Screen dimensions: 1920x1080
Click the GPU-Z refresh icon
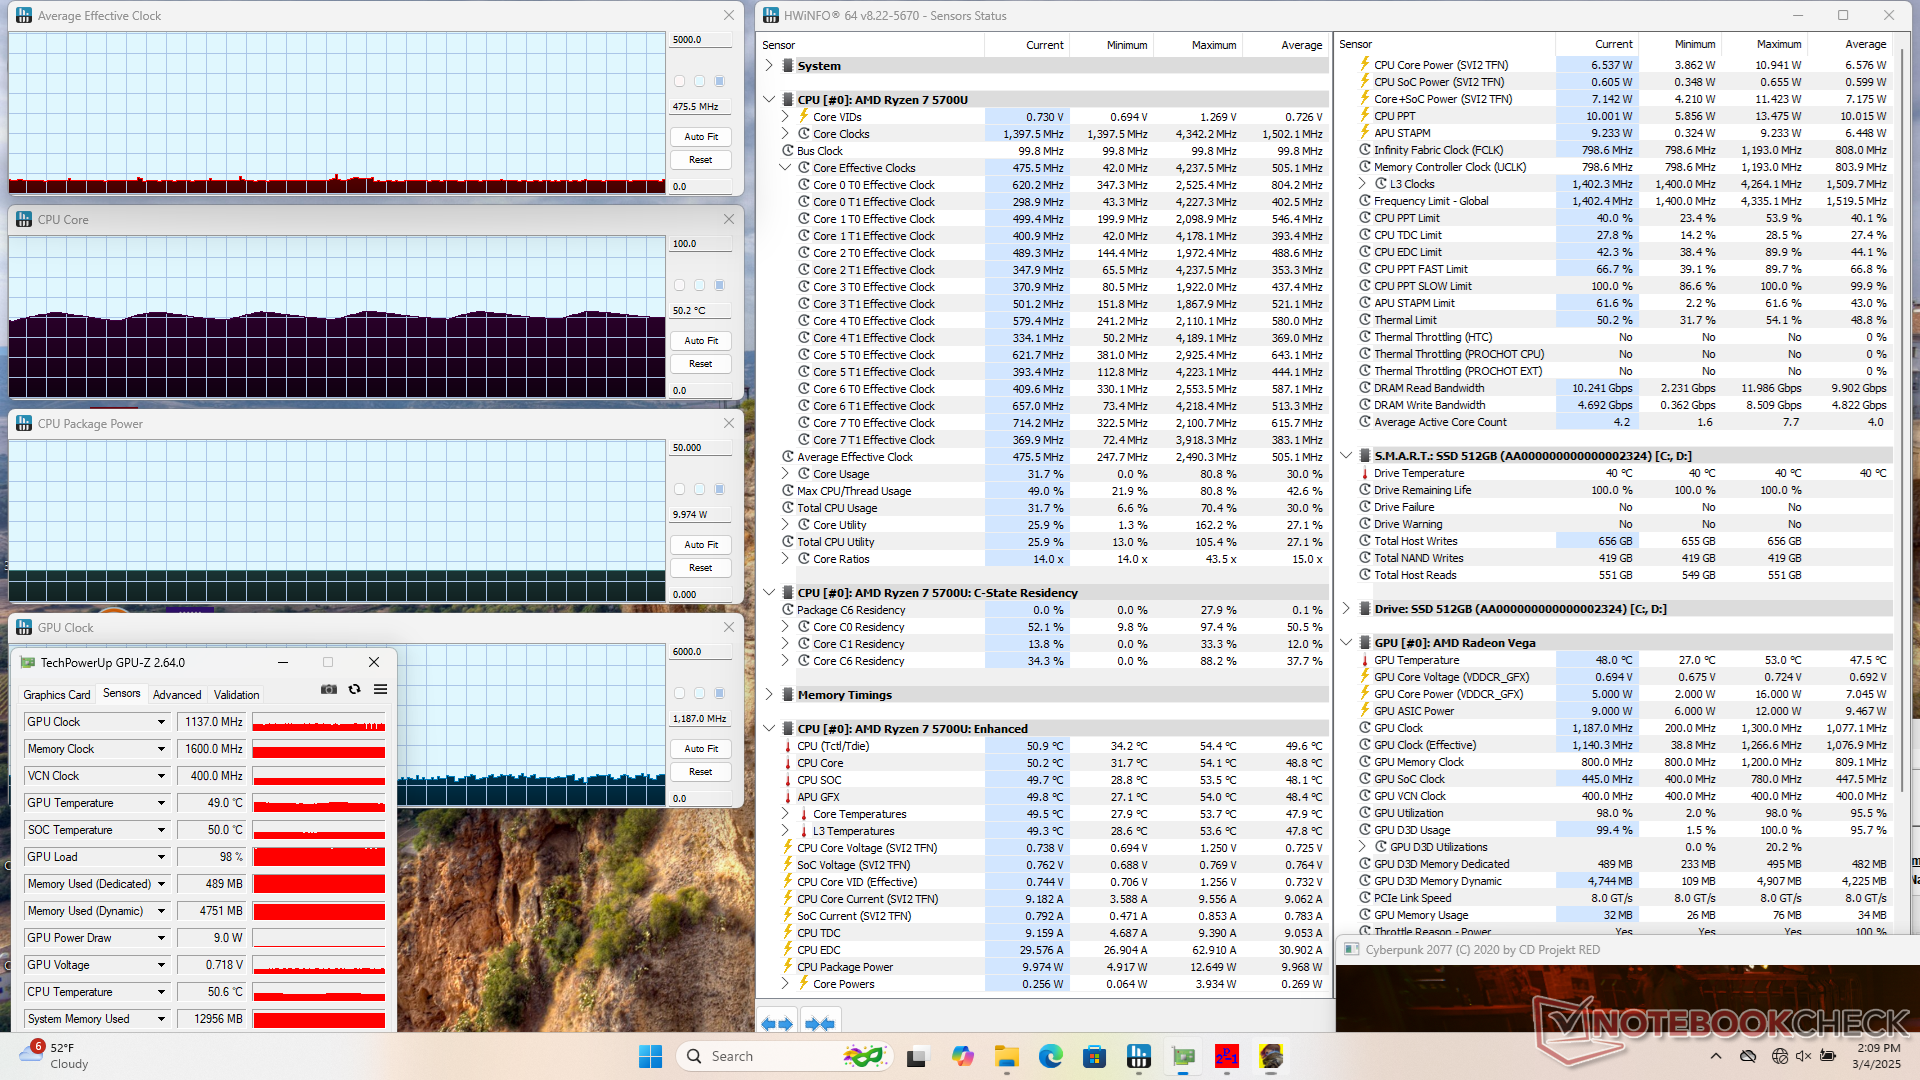354,689
